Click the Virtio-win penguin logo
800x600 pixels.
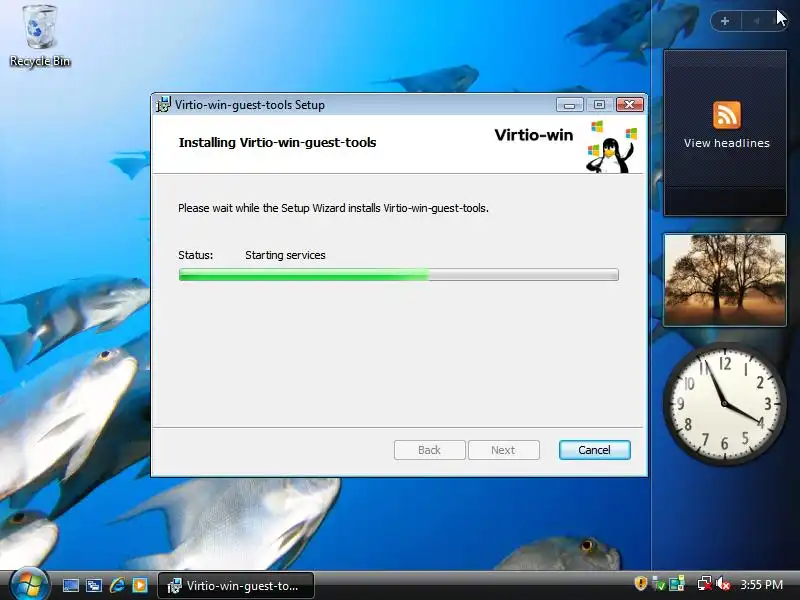(611, 146)
